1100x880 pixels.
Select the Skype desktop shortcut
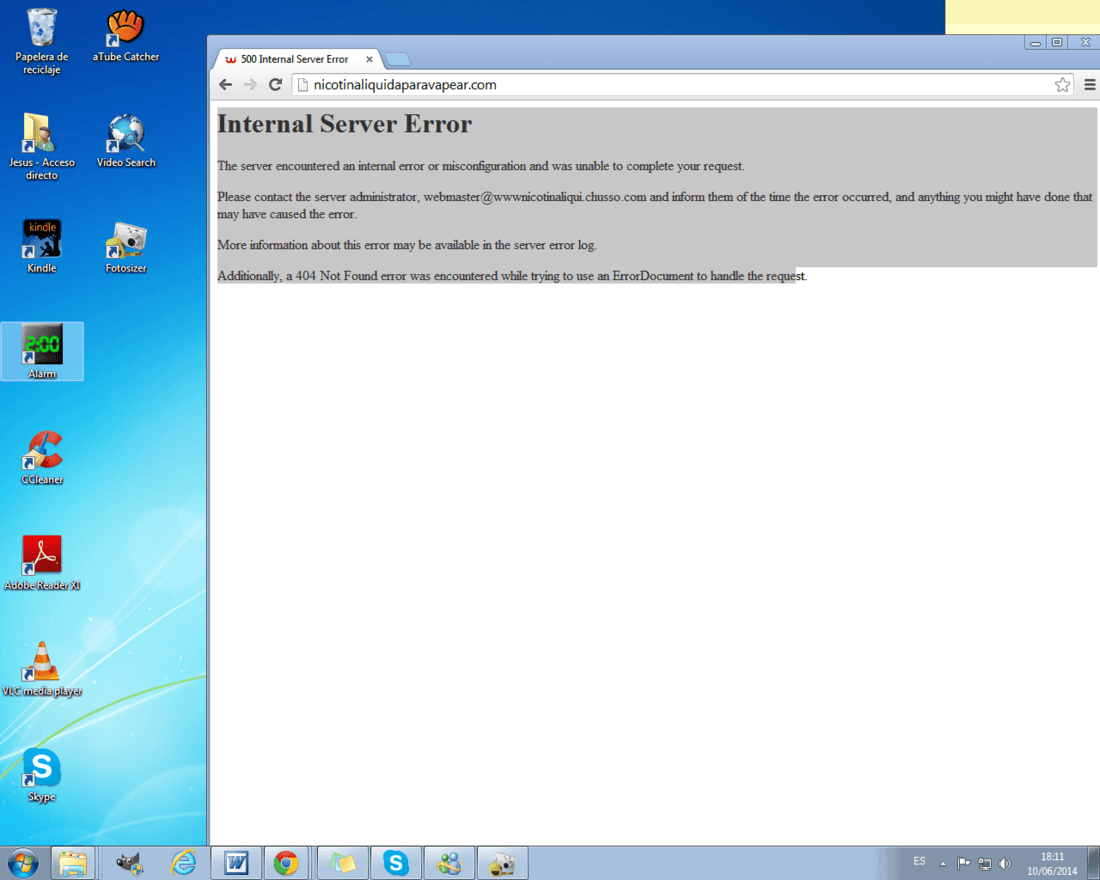point(41,775)
